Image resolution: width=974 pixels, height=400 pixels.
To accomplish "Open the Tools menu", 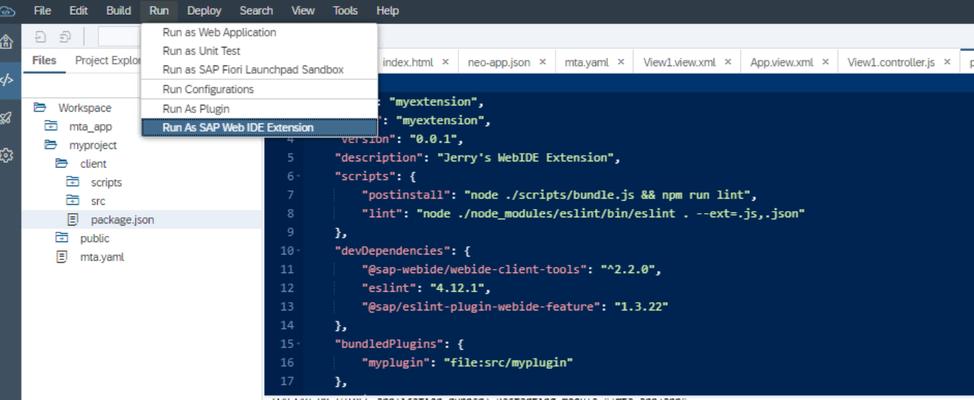I will pyautogui.click(x=345, y=11).
